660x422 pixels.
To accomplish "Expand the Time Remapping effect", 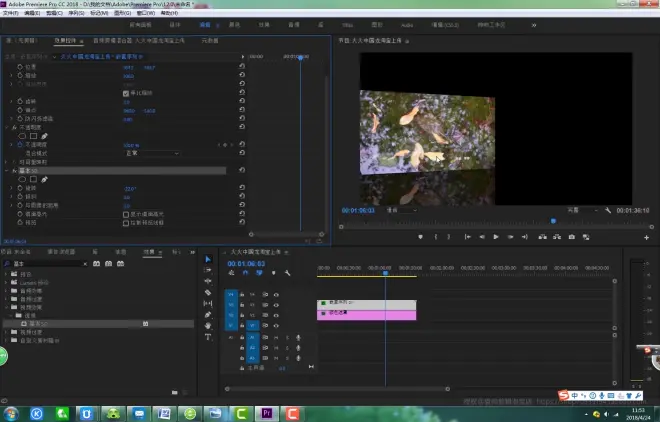I will [x=7, y=162].
